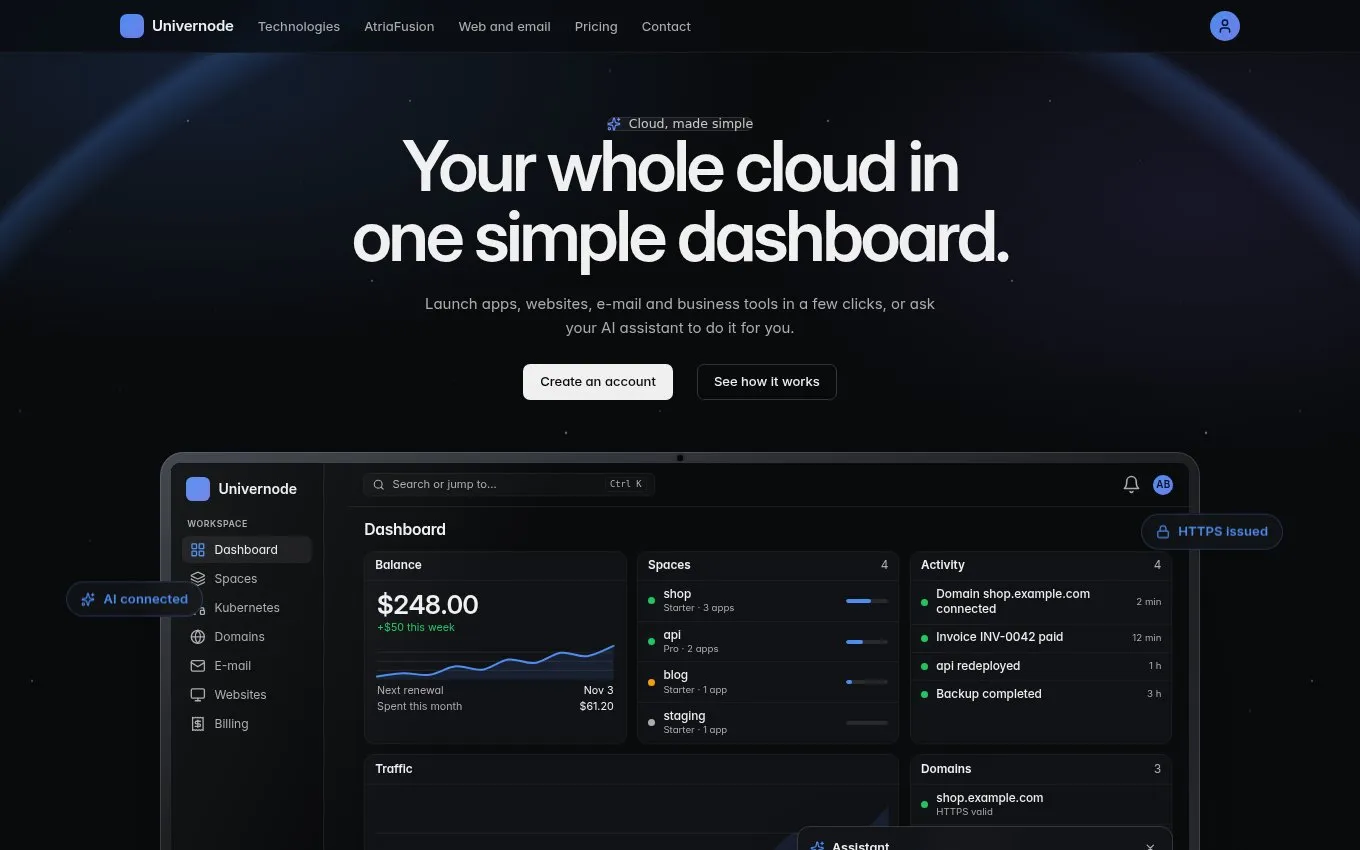Open Web and email in the top navigation
This screenshot has width=1360, height=850.
(505, 27)
